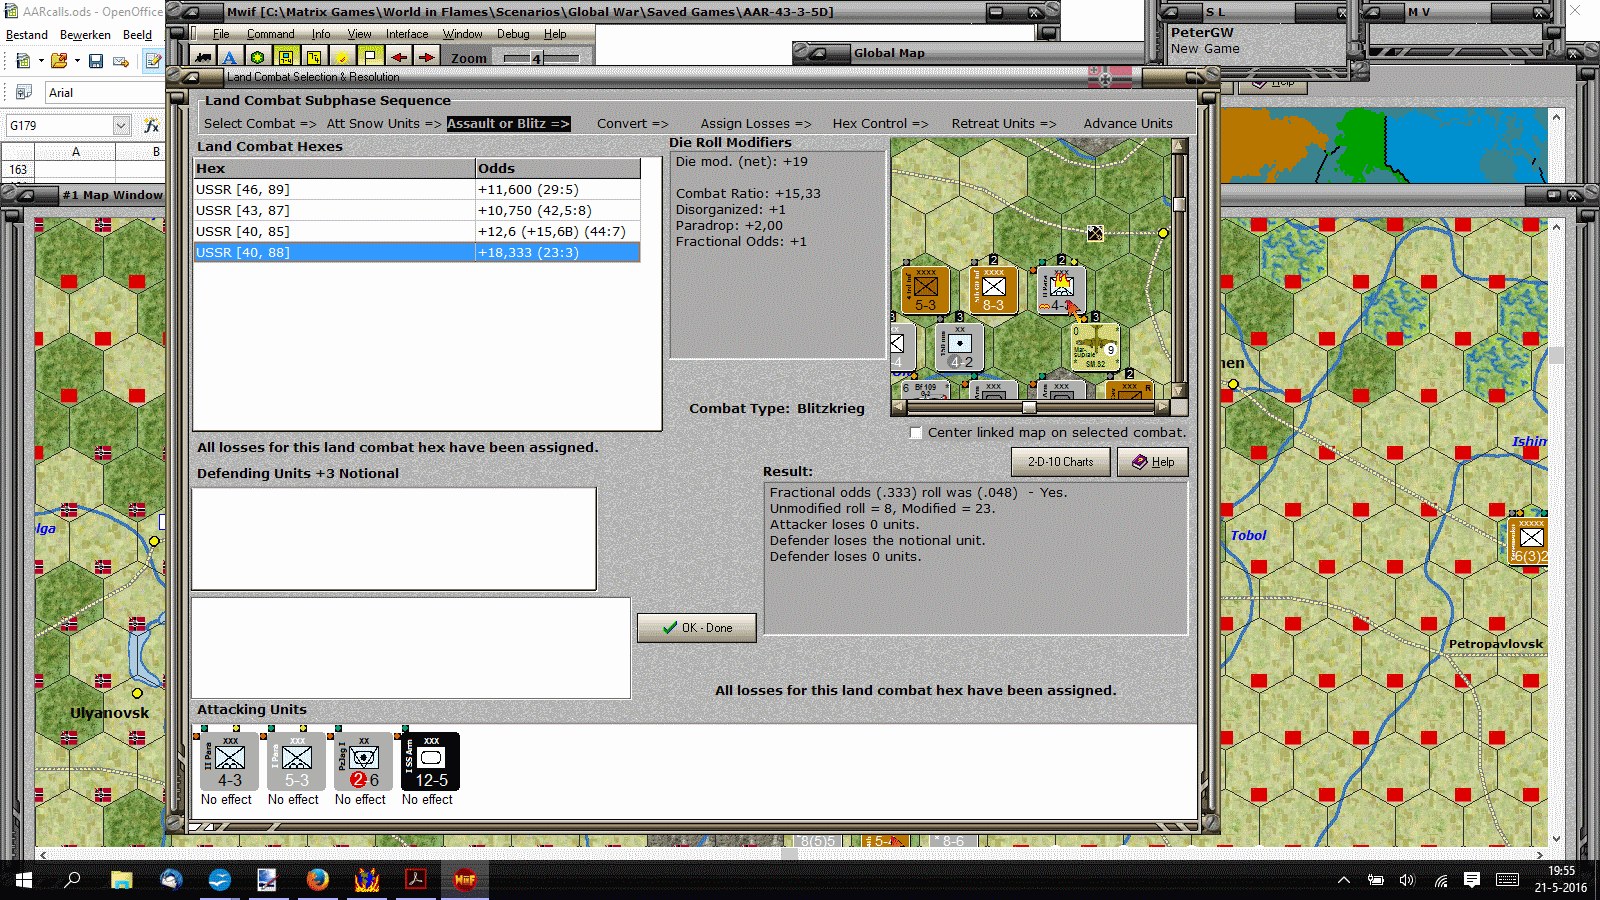Open the notification center icon

[x=1472, y=880]
